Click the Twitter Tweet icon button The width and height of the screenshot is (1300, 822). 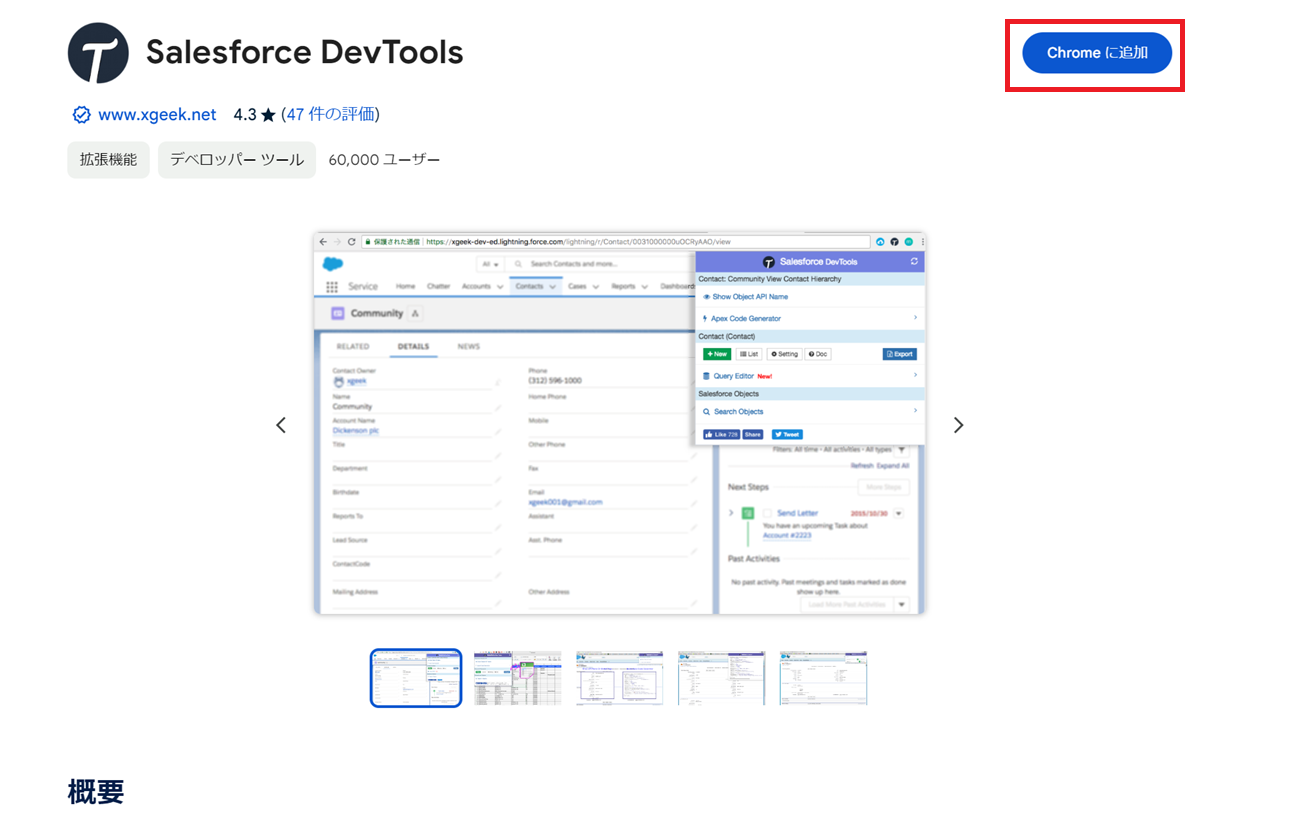[x=778, y=434]
